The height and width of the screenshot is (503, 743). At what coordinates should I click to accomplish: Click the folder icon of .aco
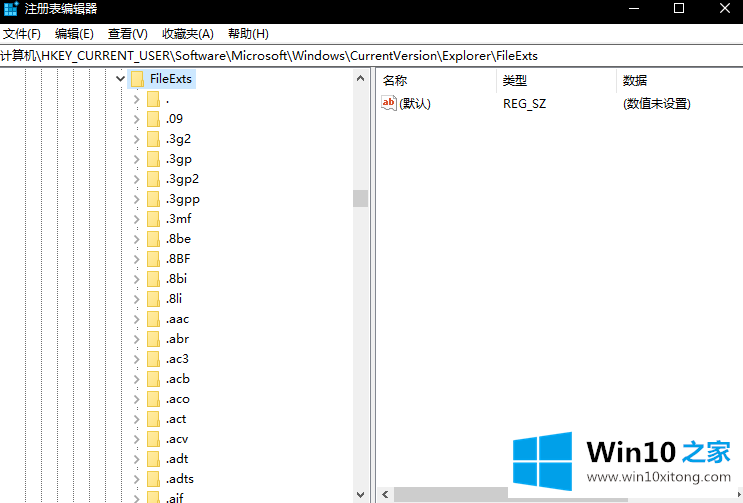(153, 399)
